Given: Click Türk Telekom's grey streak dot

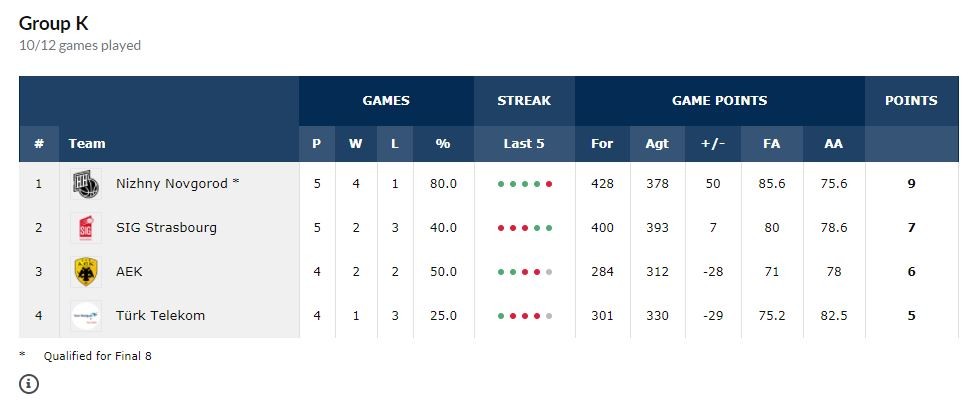Looking at the screenshot, I should tap(549, 316).
